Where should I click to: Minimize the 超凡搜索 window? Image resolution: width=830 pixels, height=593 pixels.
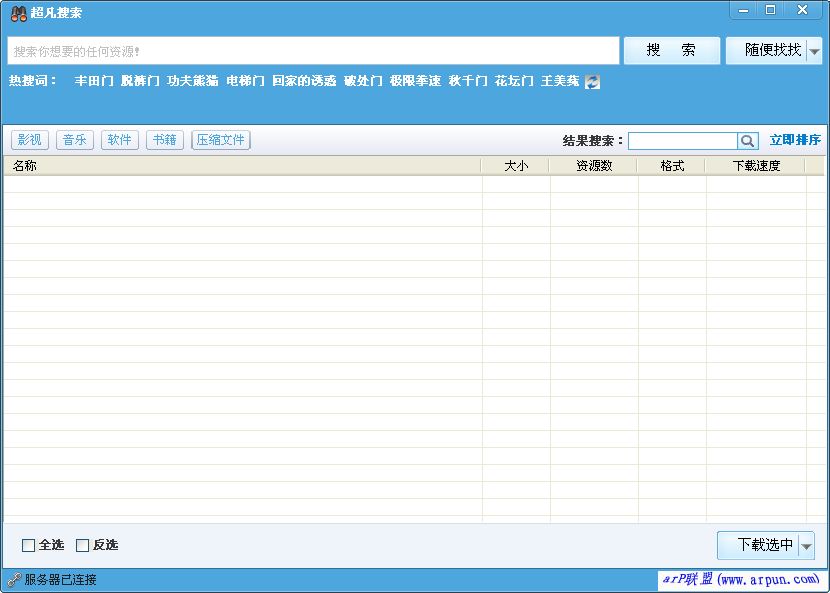[x=743, y=10]
